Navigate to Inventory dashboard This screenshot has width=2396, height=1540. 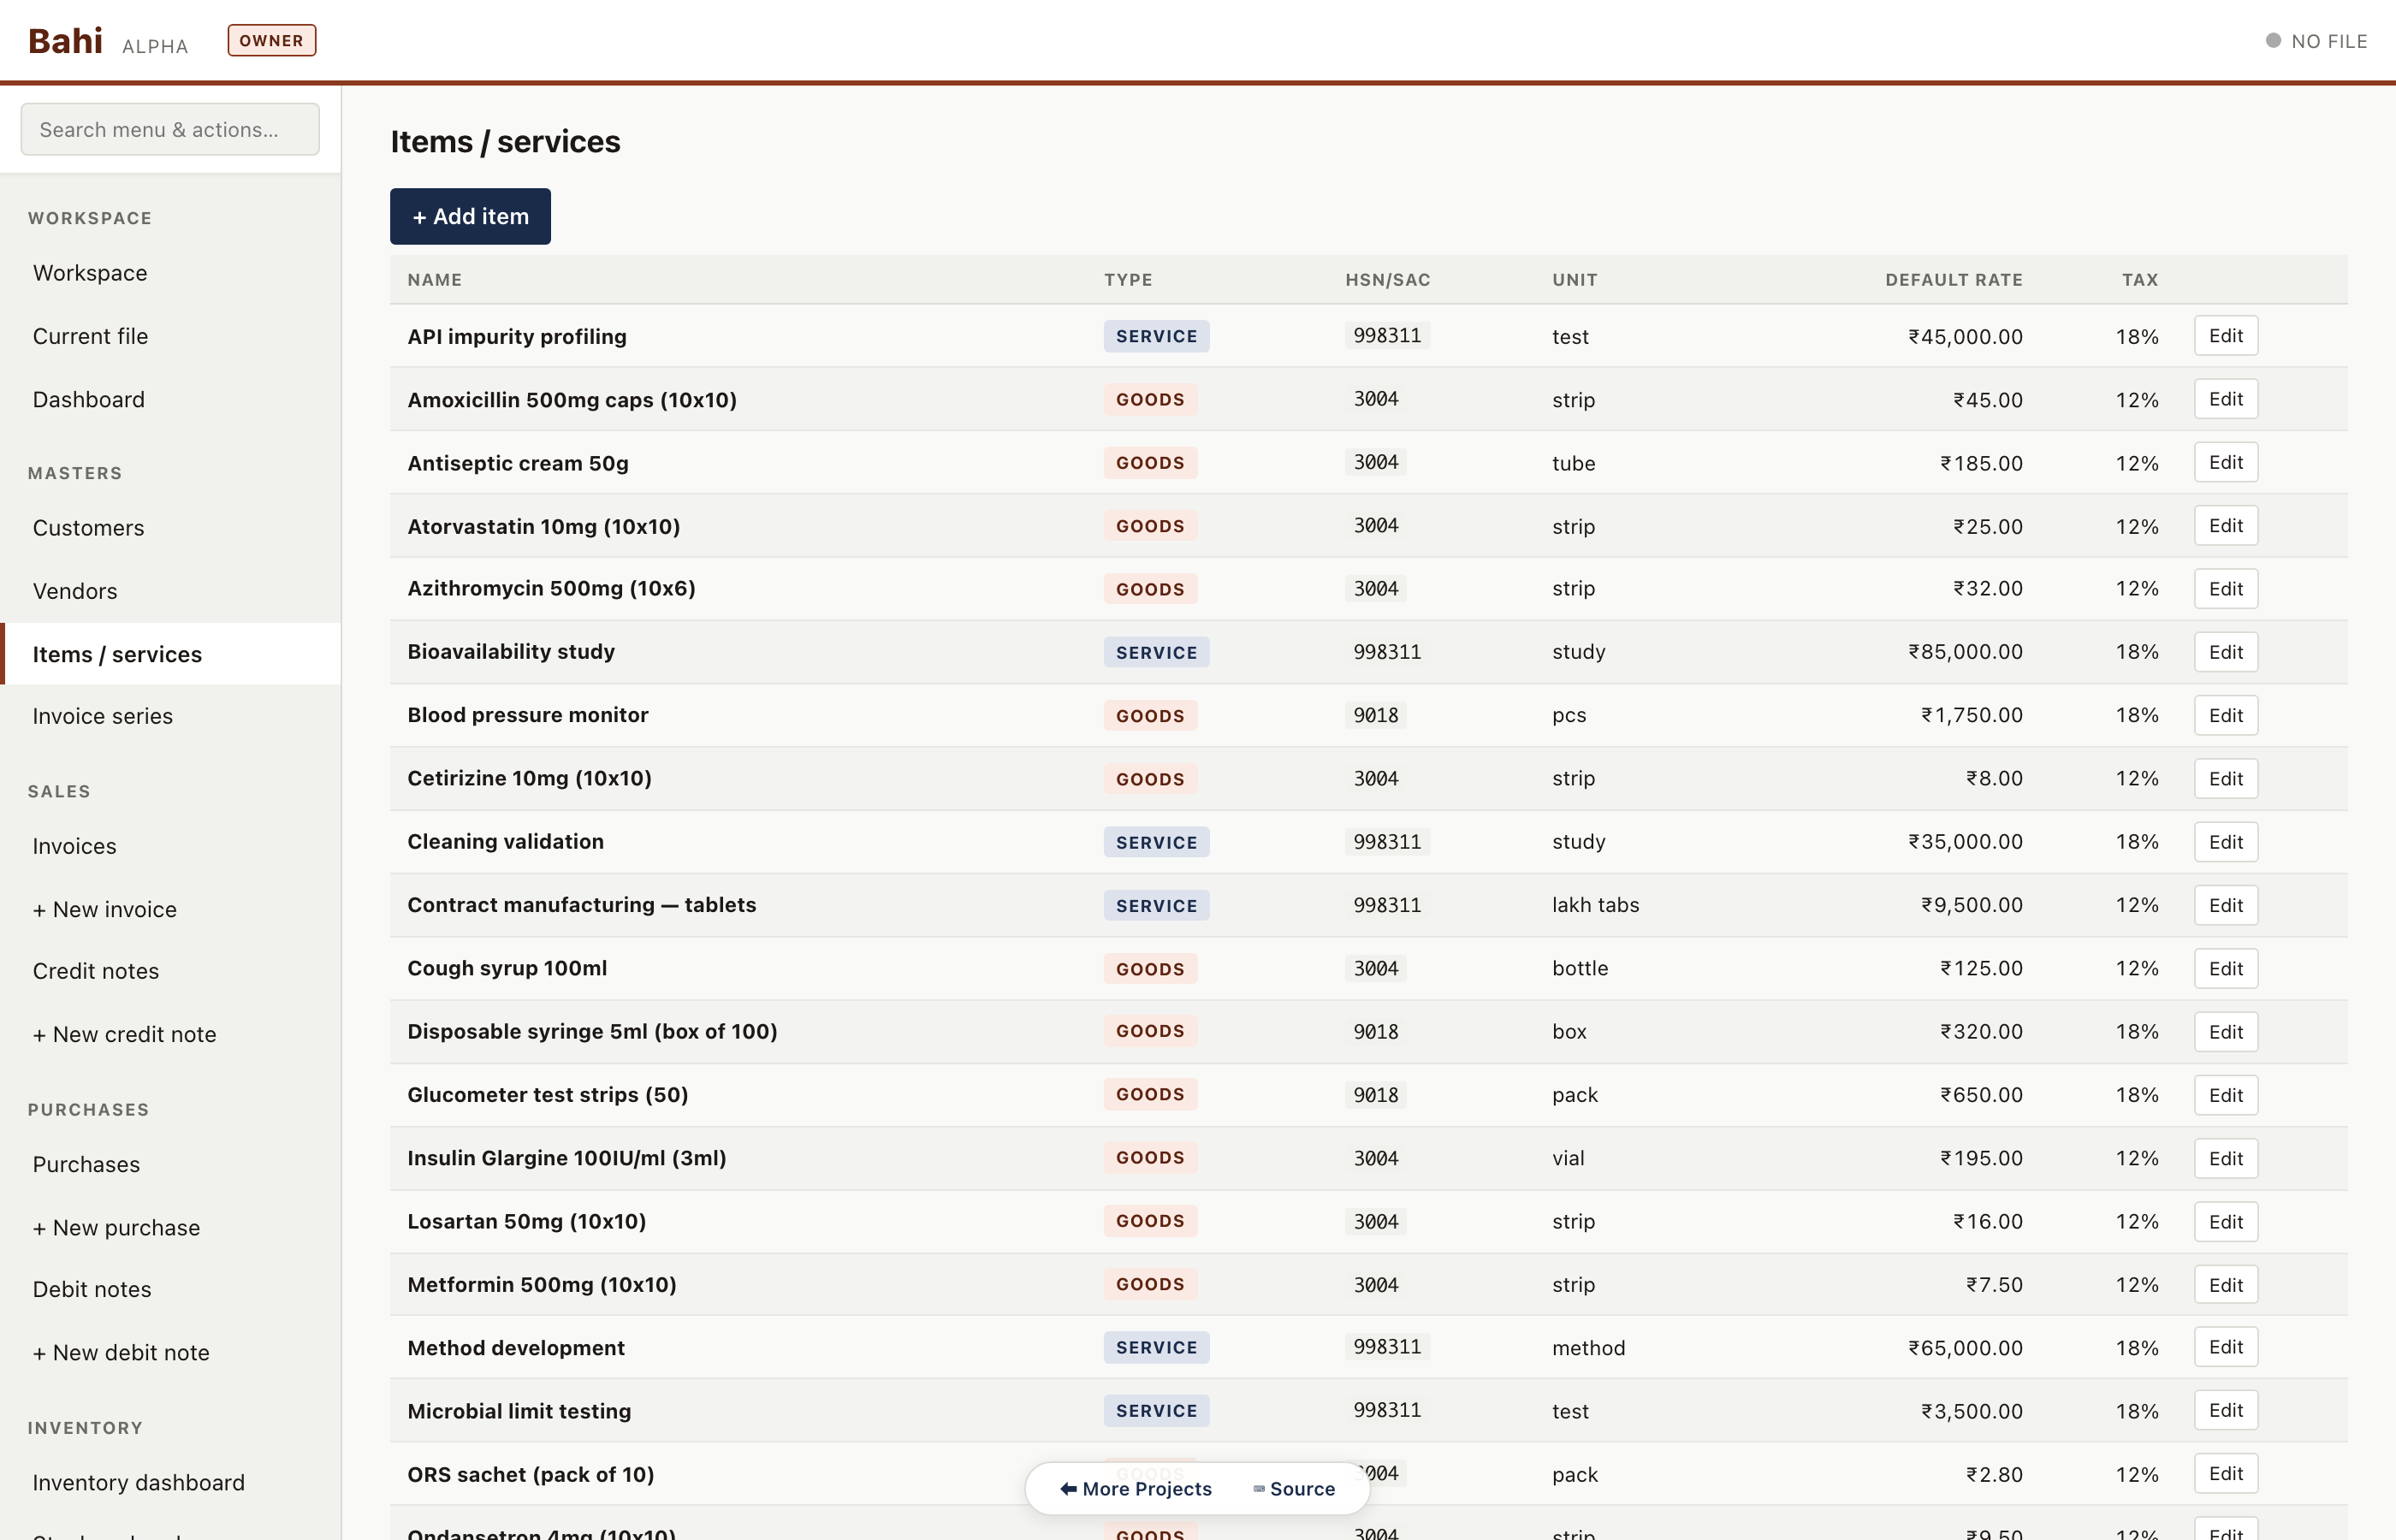[138, 1482]
